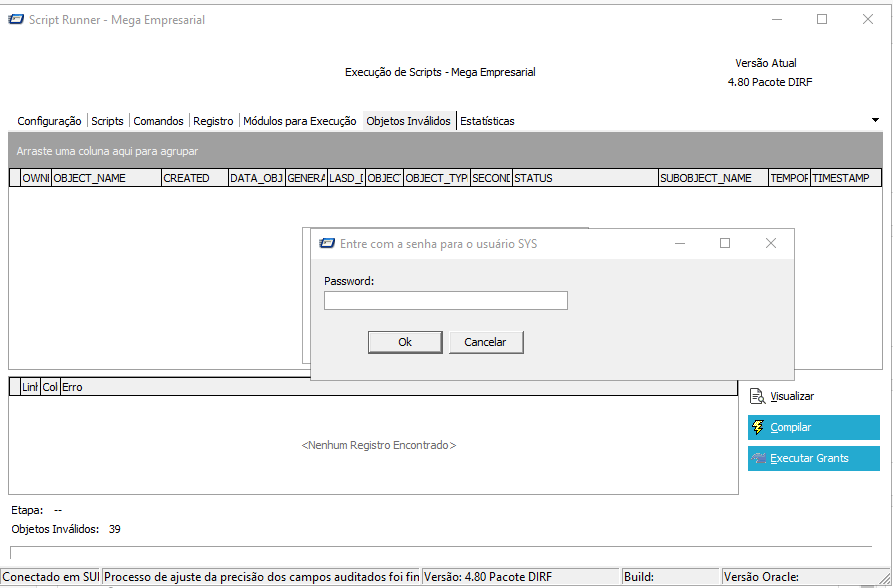The image size is (893, 588).
Task: Open the tab overflow dropdown arrow
Action: [x=875, y=120]
